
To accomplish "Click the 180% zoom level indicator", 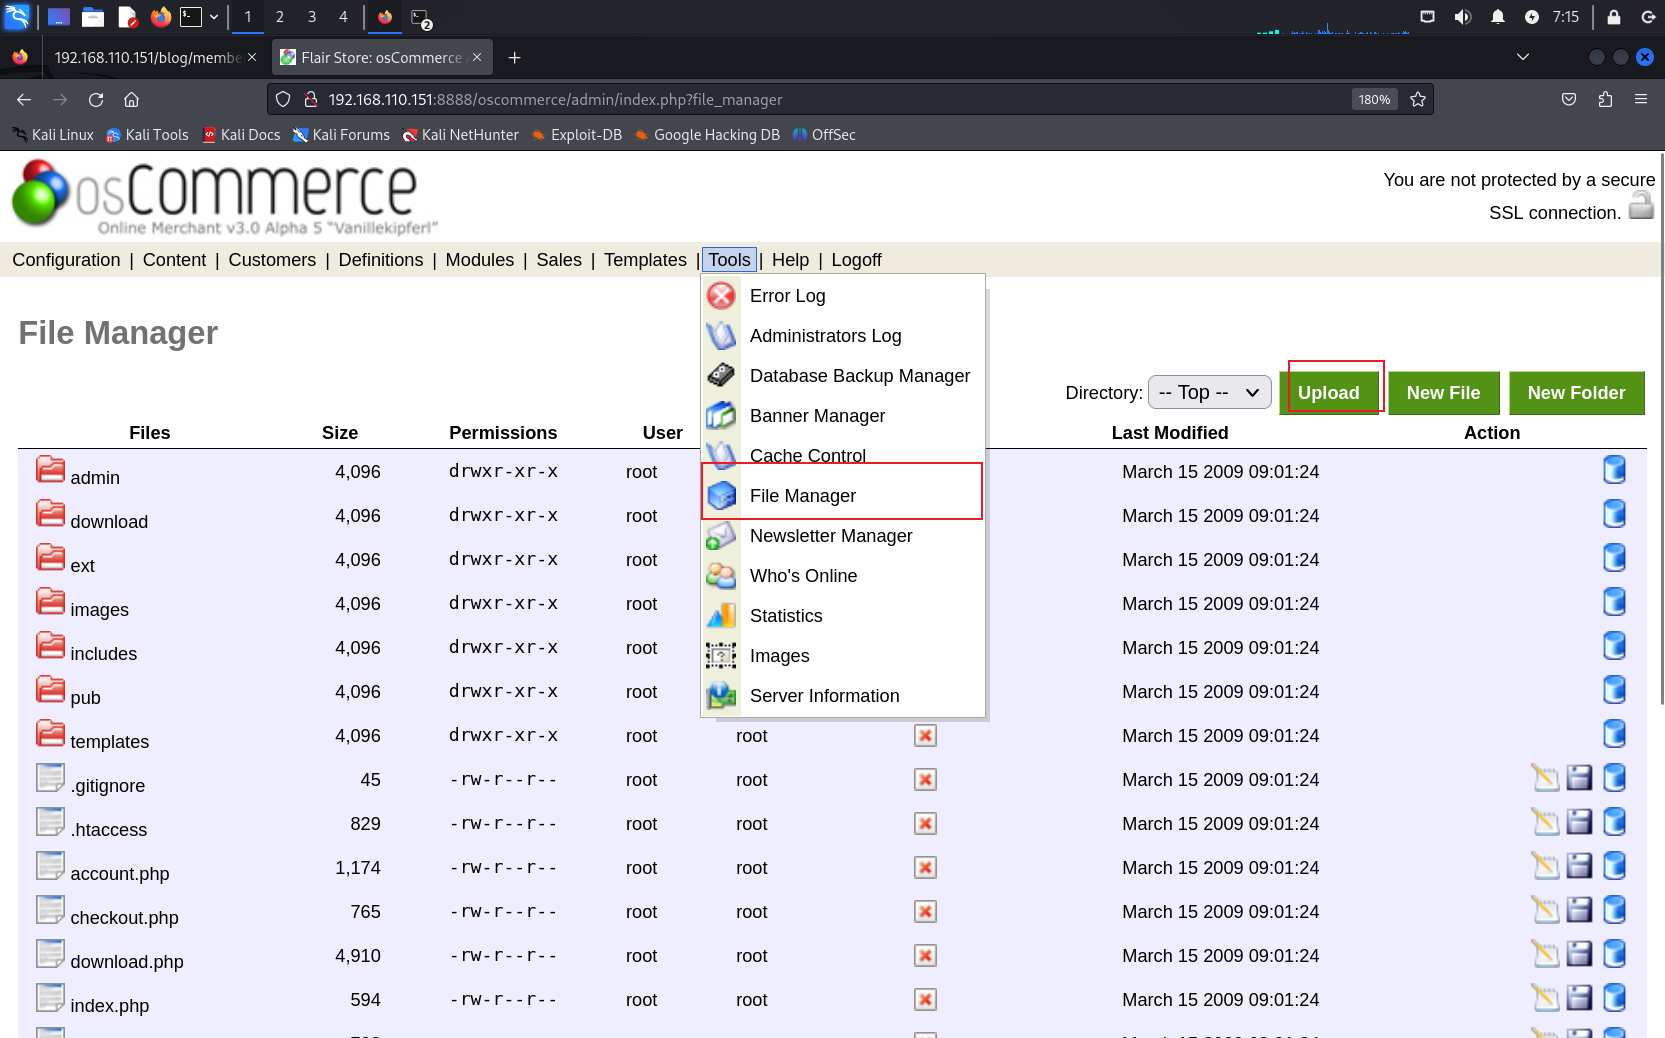I will [x=1374, y=99].
